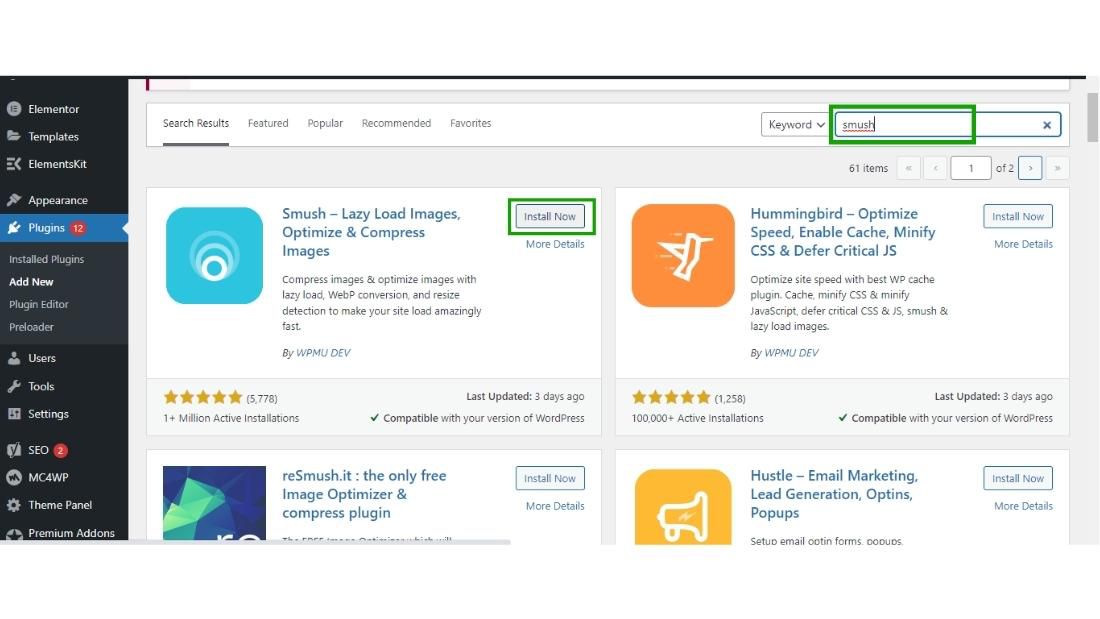Click the page number input box
The height and width of the screenshot is (619, 1100).
pyautogui.click(x=970, y=168)
